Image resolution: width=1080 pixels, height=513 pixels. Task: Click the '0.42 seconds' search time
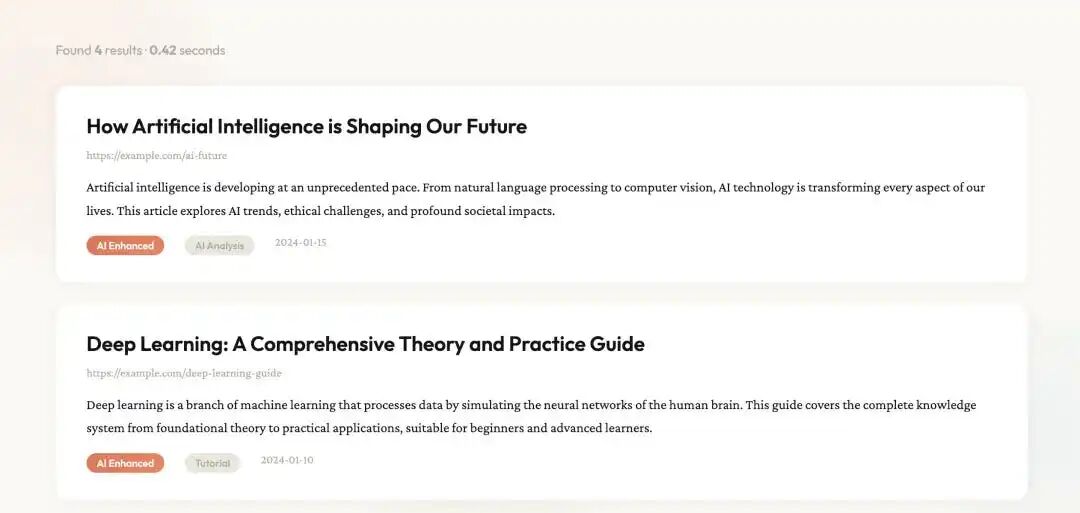187,51
